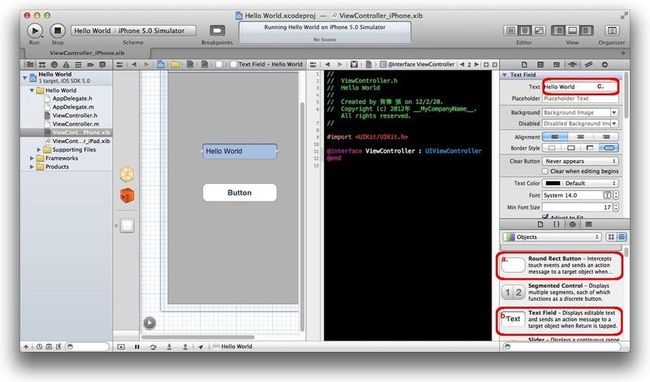Enable Clear when editing begins checkbox
This screenshot has width=650, height=382.
point(545,171)
